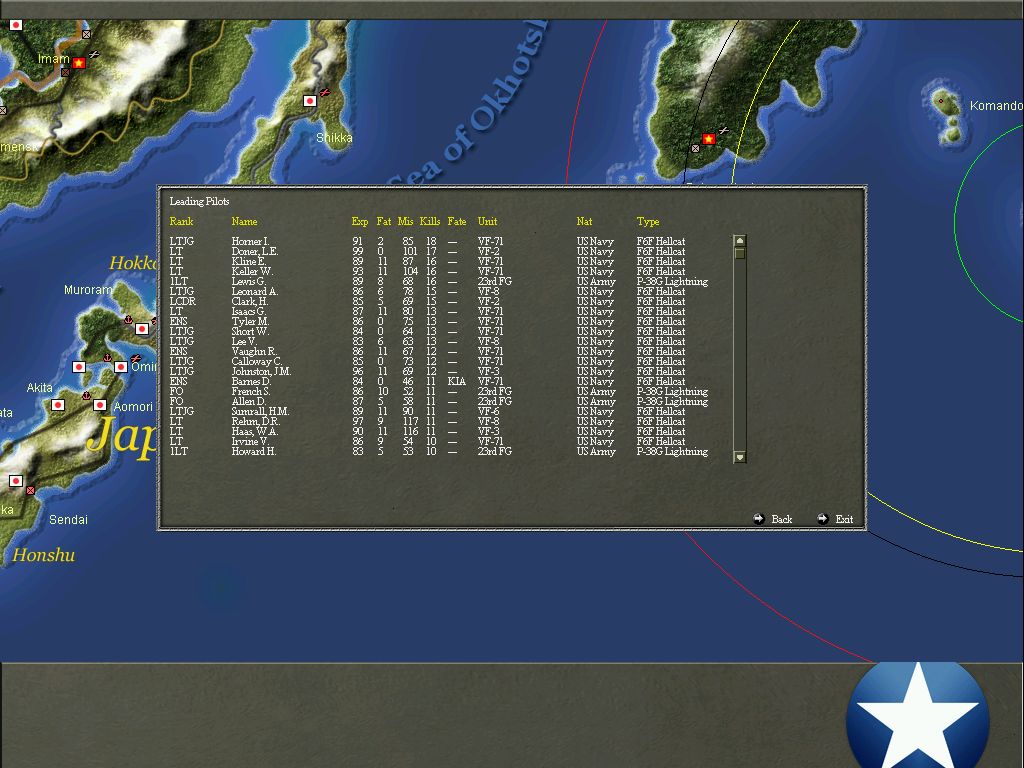This screenshot has height=768, width=1024.
Task: Select pilot Johnston, J.M. row
Action: click(439, 372)
